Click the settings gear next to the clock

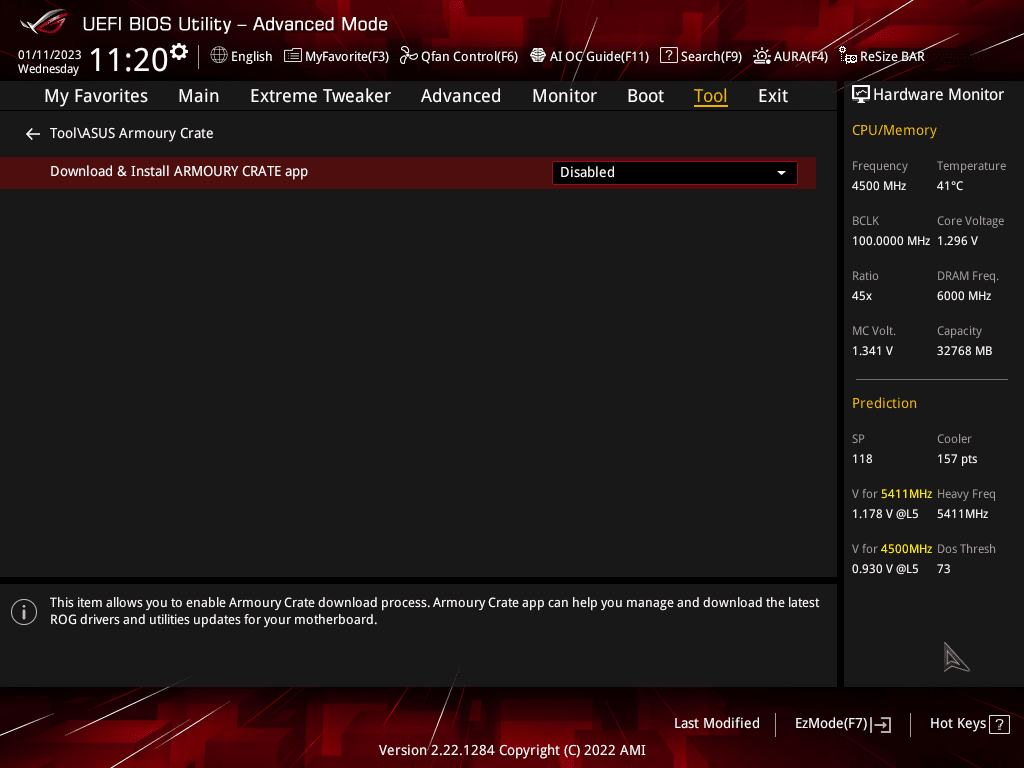pyautogui.click(x=179, y=52)
